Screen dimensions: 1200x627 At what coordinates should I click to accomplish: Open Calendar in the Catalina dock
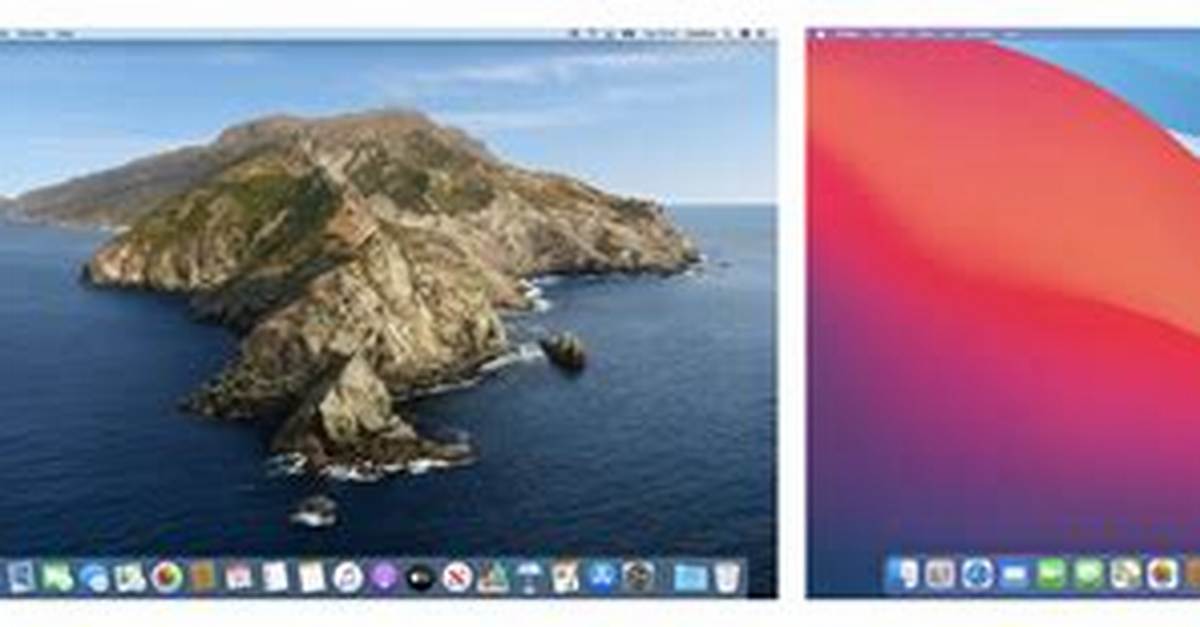click(x=239, y=576)
